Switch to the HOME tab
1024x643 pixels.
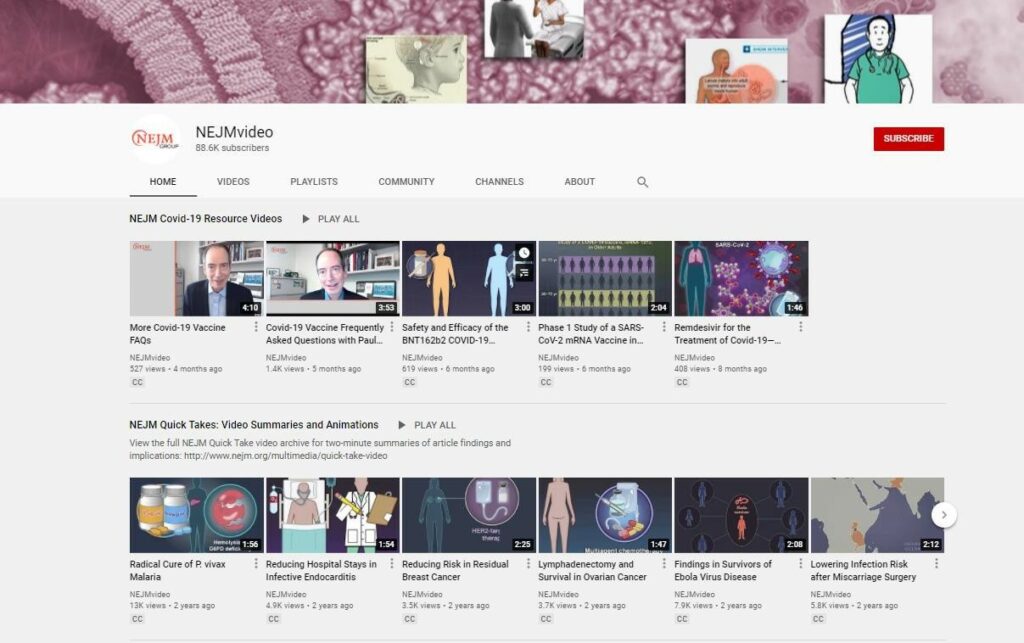point(163,181)
